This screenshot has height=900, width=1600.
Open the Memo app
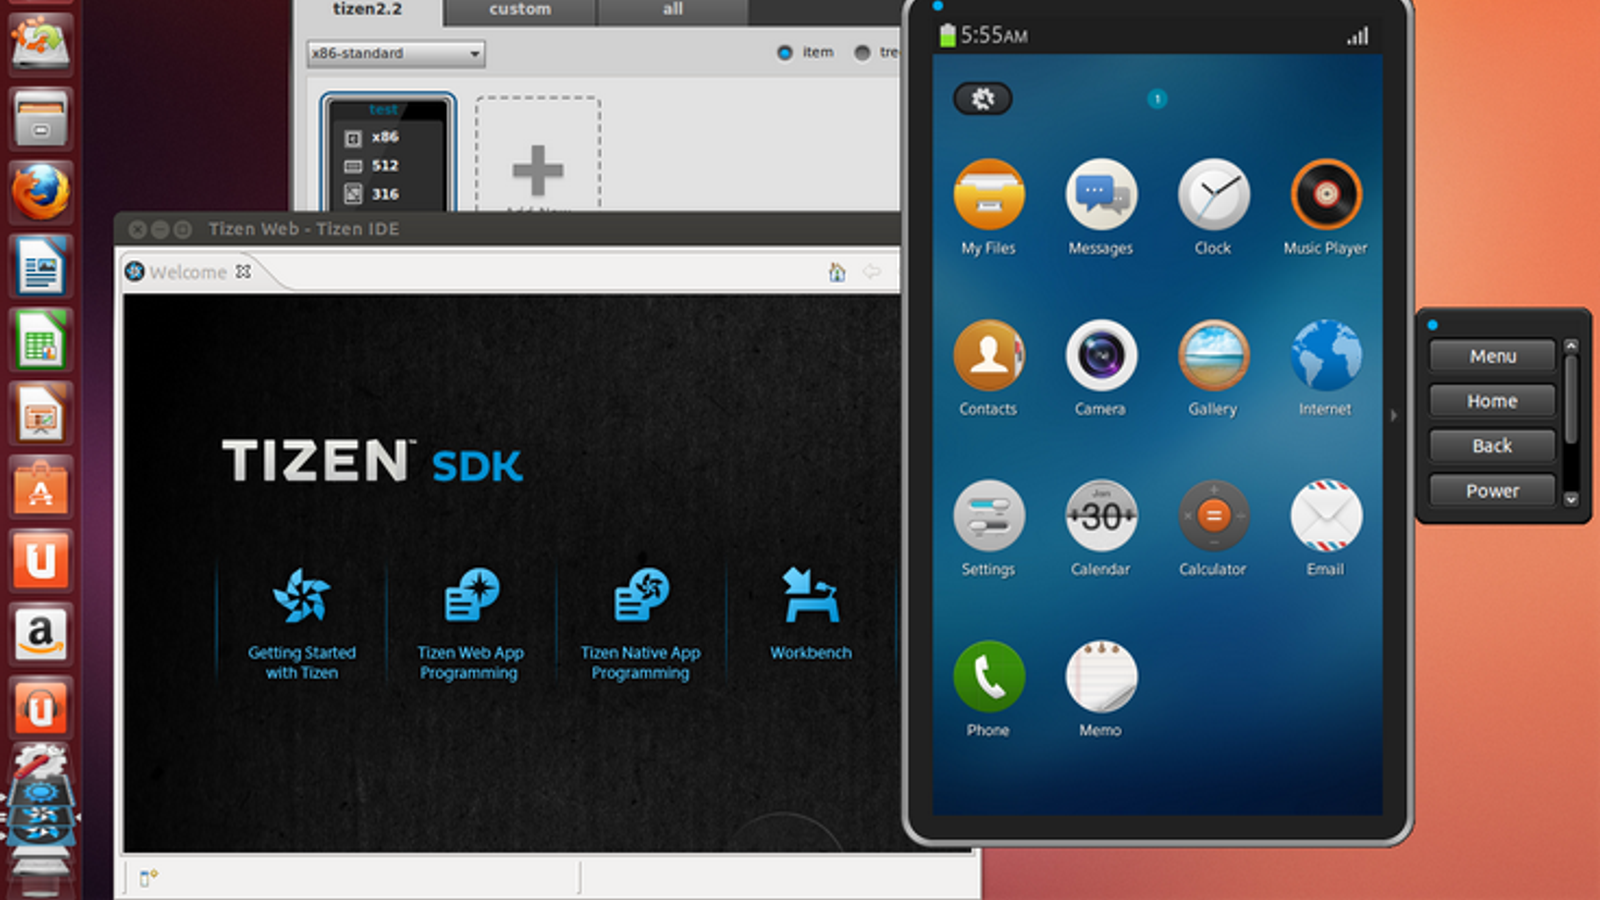1101,677
